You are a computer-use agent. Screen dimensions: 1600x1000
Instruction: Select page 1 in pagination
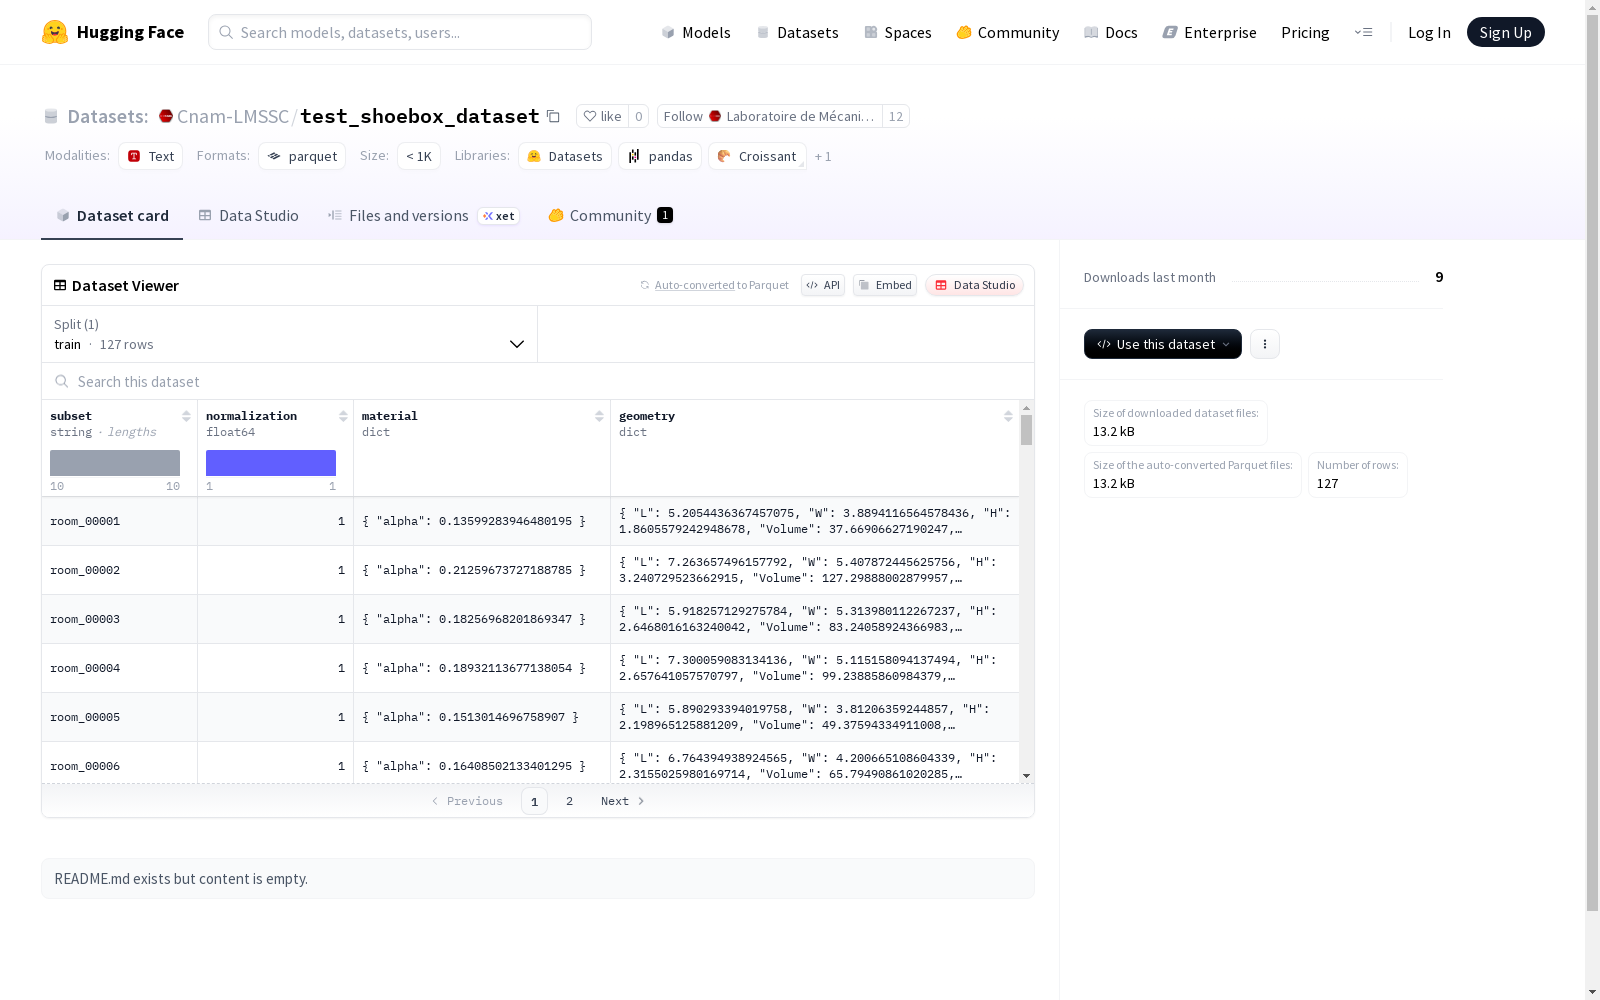534,801
